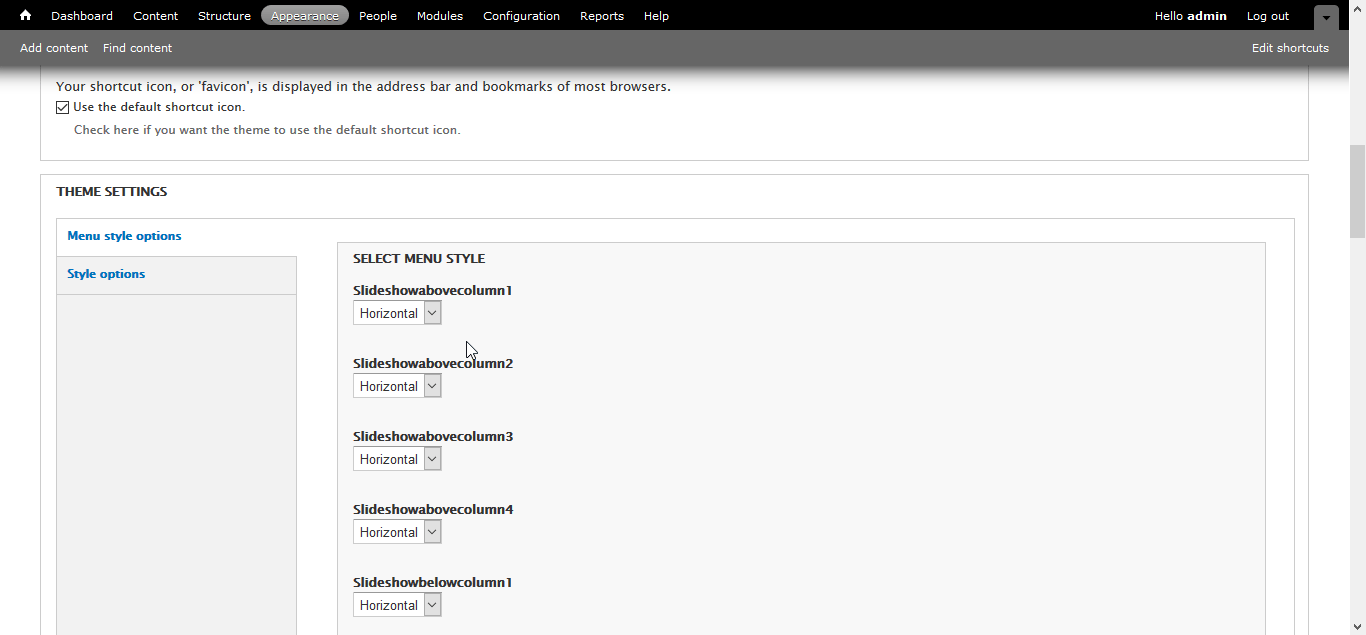Open the Slideshowabovecolumn2 dropdown
The image size is (1366, 635).
point(397,386)
